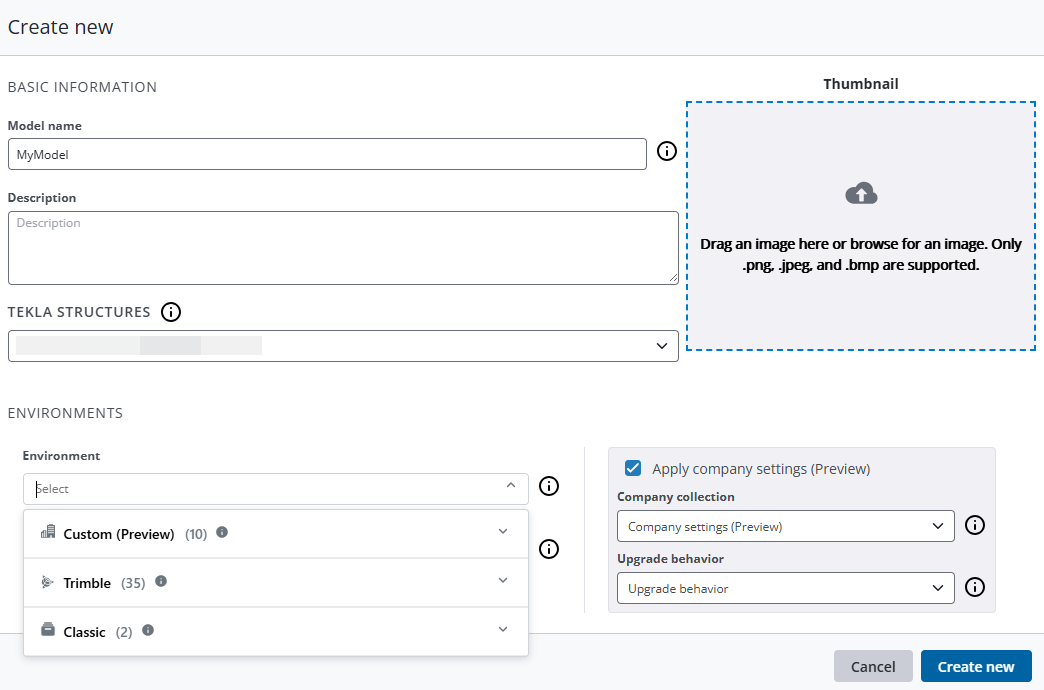Expand the Classic environment group

tap(502, 630)
